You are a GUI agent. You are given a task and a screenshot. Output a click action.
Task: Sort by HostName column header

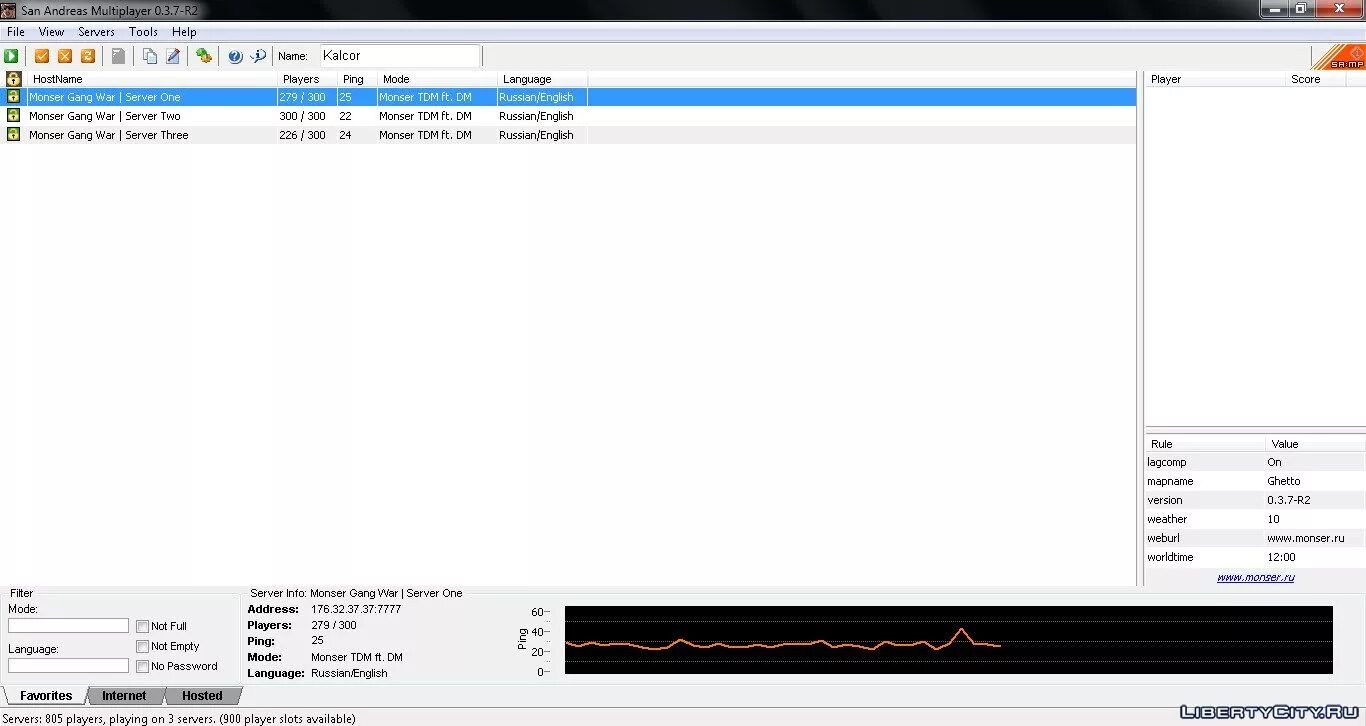point(152,79)
